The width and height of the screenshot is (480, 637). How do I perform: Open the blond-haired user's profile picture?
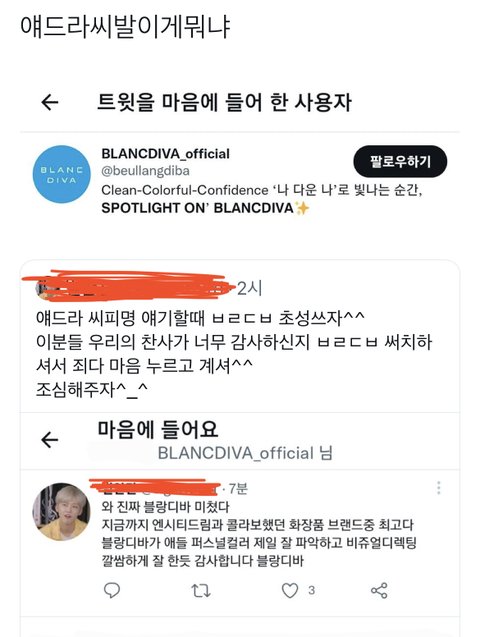click(x=61, y=511)
